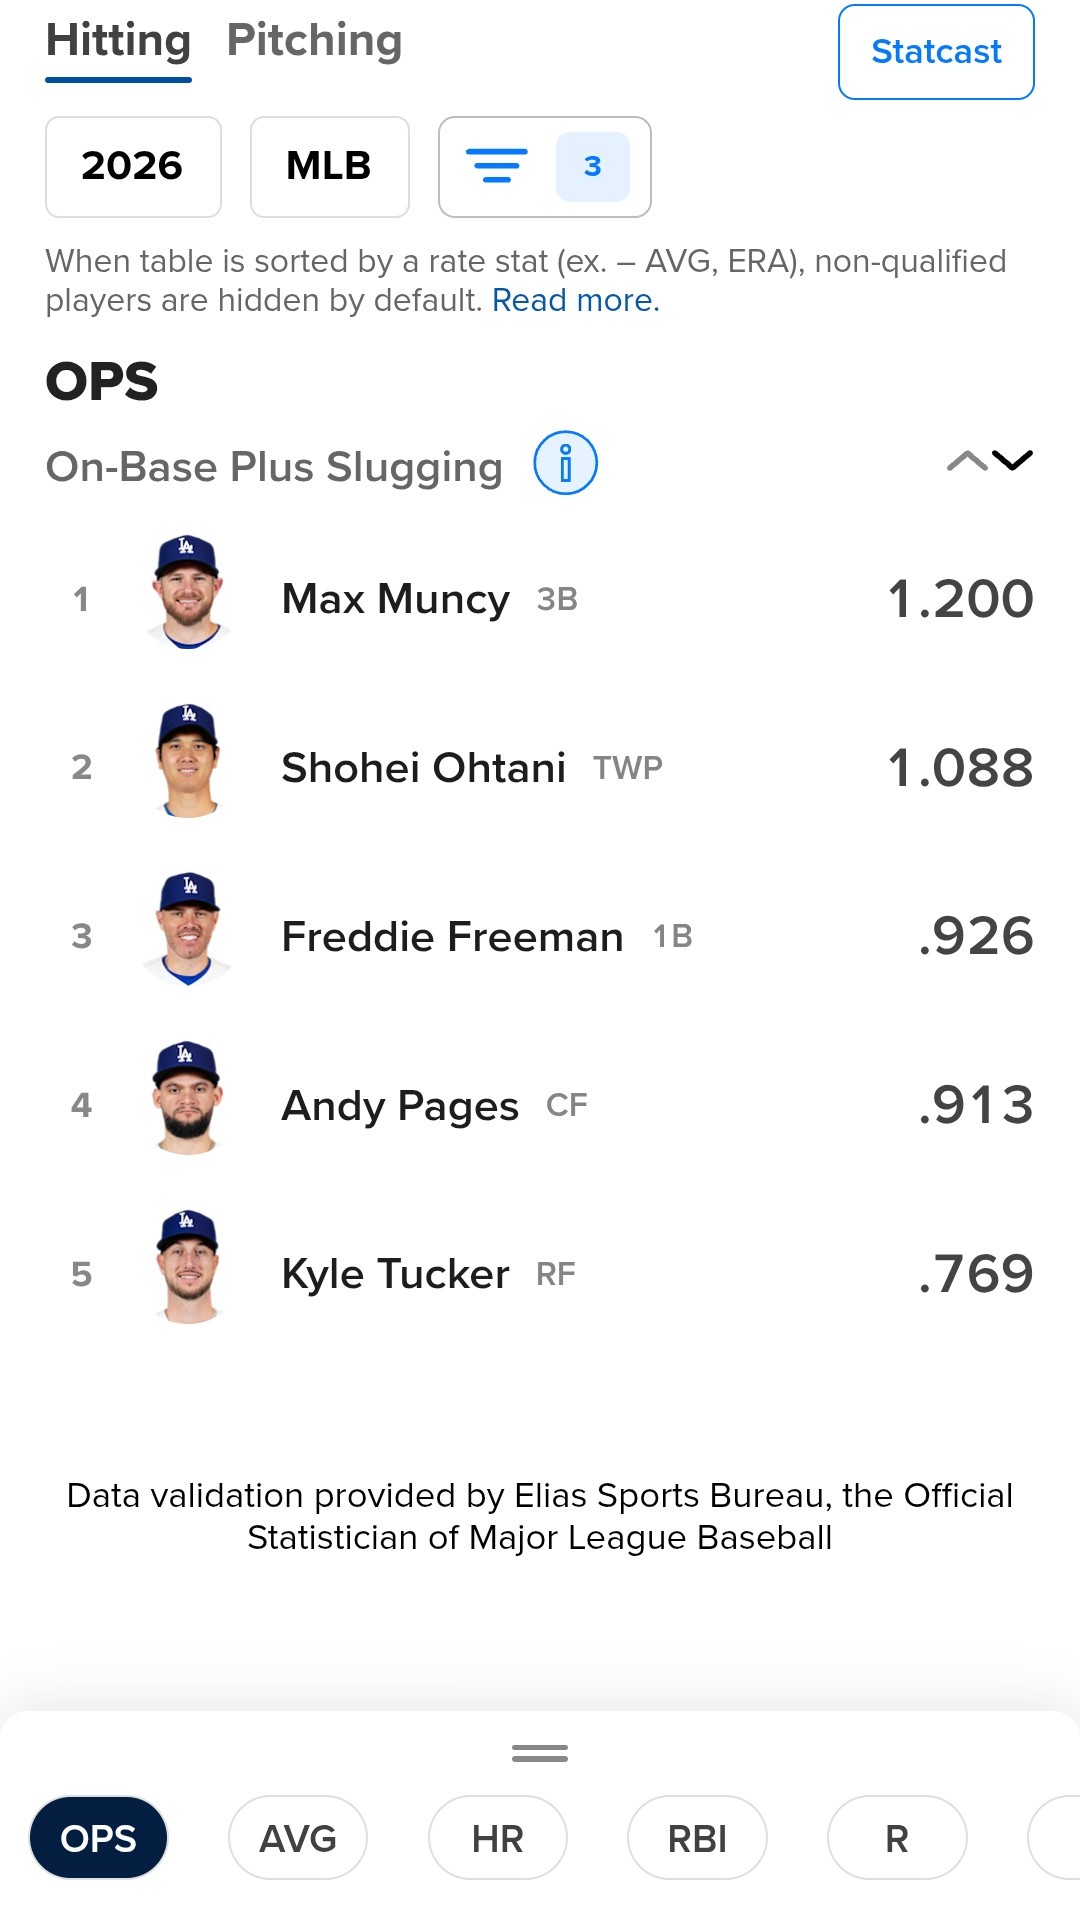Tap Shohei Ohtani's headshot
The height and width of the screenshot is (1908, 1080).
(188, 761)
